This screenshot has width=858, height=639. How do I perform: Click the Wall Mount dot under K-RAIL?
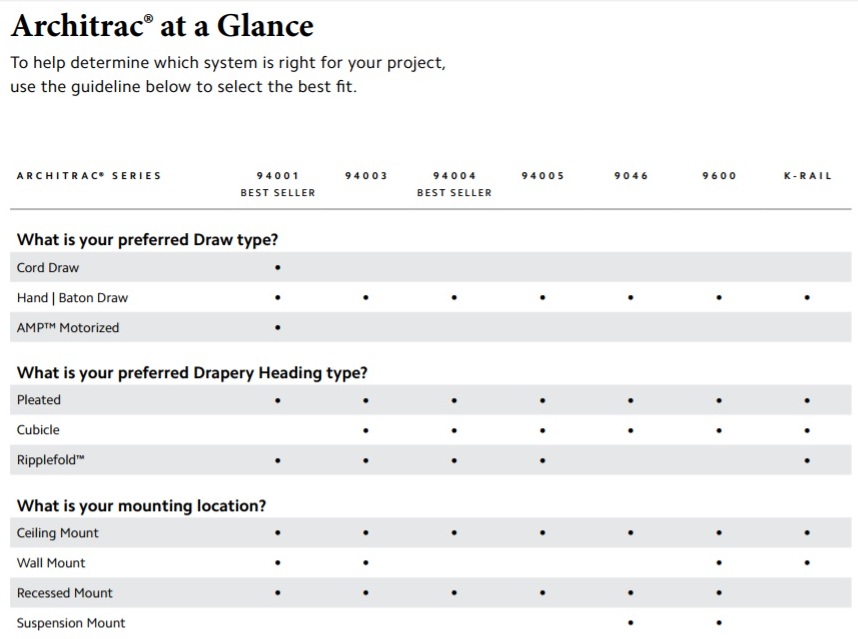807,563
